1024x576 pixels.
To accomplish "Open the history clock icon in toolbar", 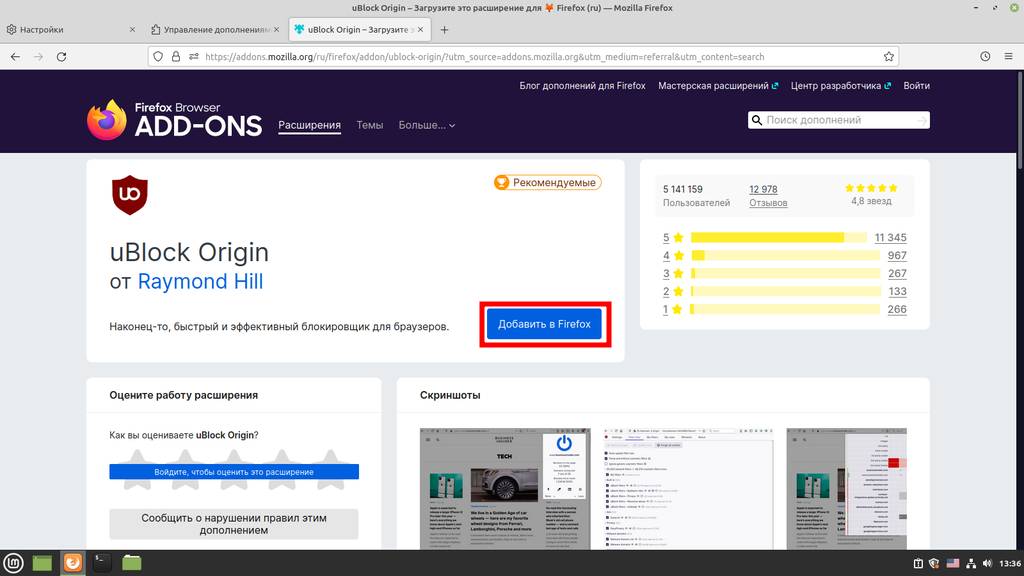I will click(x=985, y=57).
